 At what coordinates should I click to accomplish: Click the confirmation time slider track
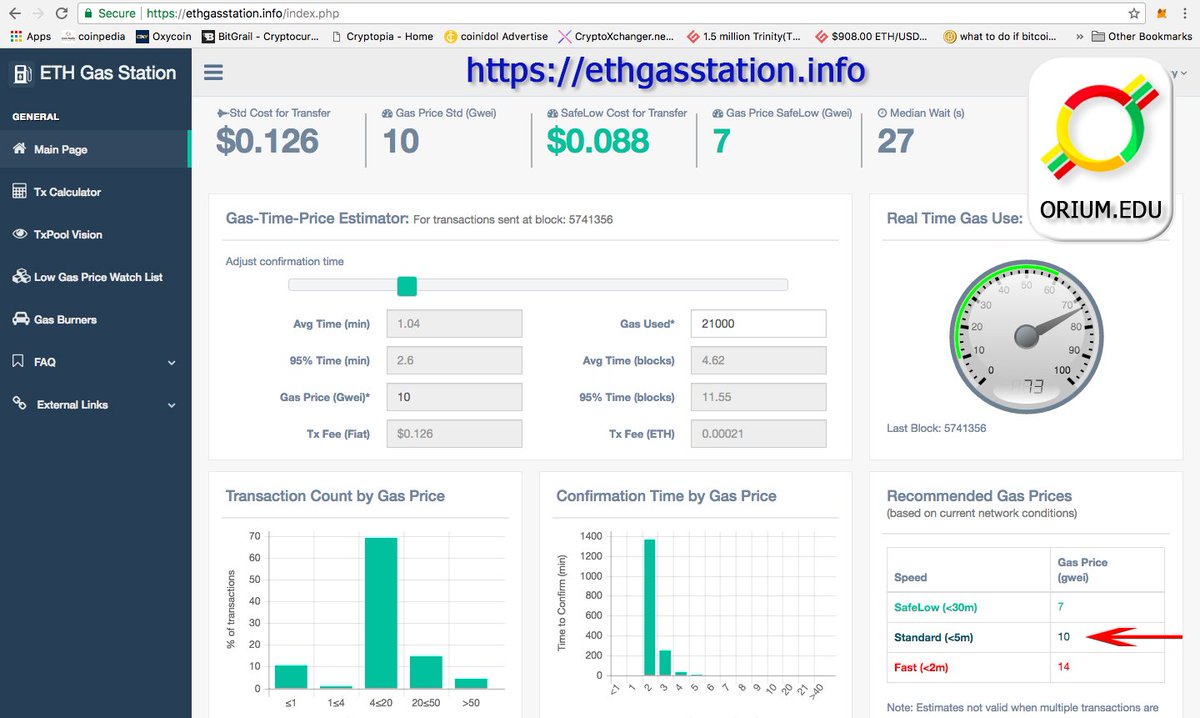pyautogui.click(x=538, y=285)
